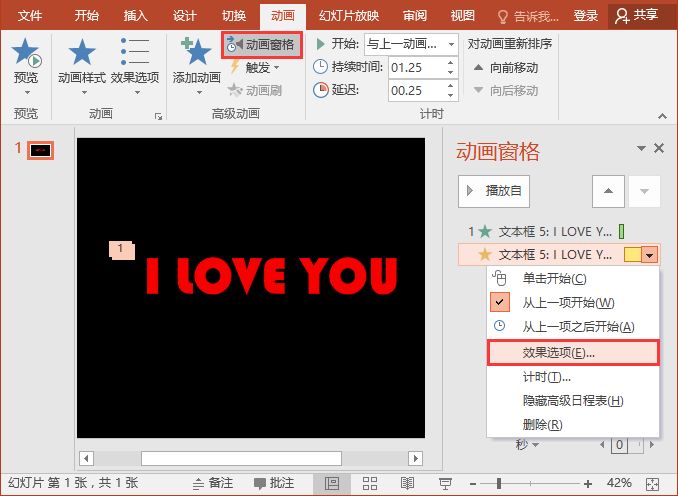Decrease the delay with down spinner
Image resolution: width=678 pixels, height=496 pixels.
point(451,96)
